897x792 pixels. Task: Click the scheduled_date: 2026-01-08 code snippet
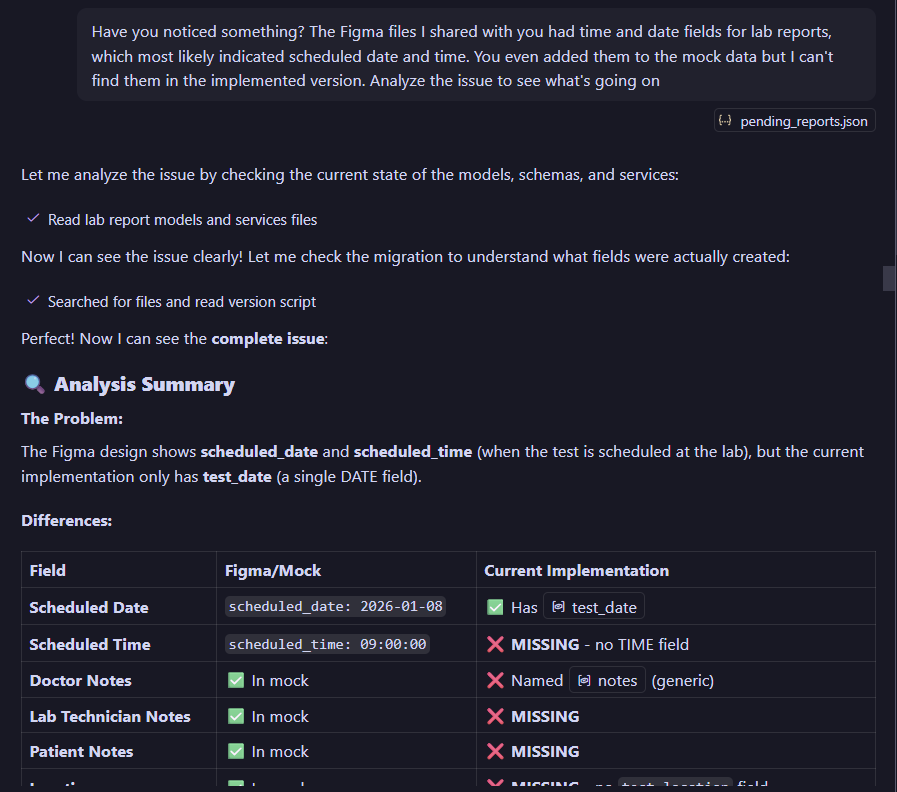click(334, 606)
